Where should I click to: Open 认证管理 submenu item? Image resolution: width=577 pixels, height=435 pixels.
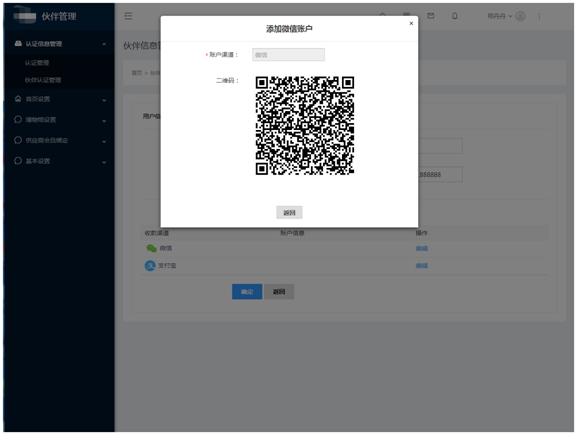pos(37,63)
